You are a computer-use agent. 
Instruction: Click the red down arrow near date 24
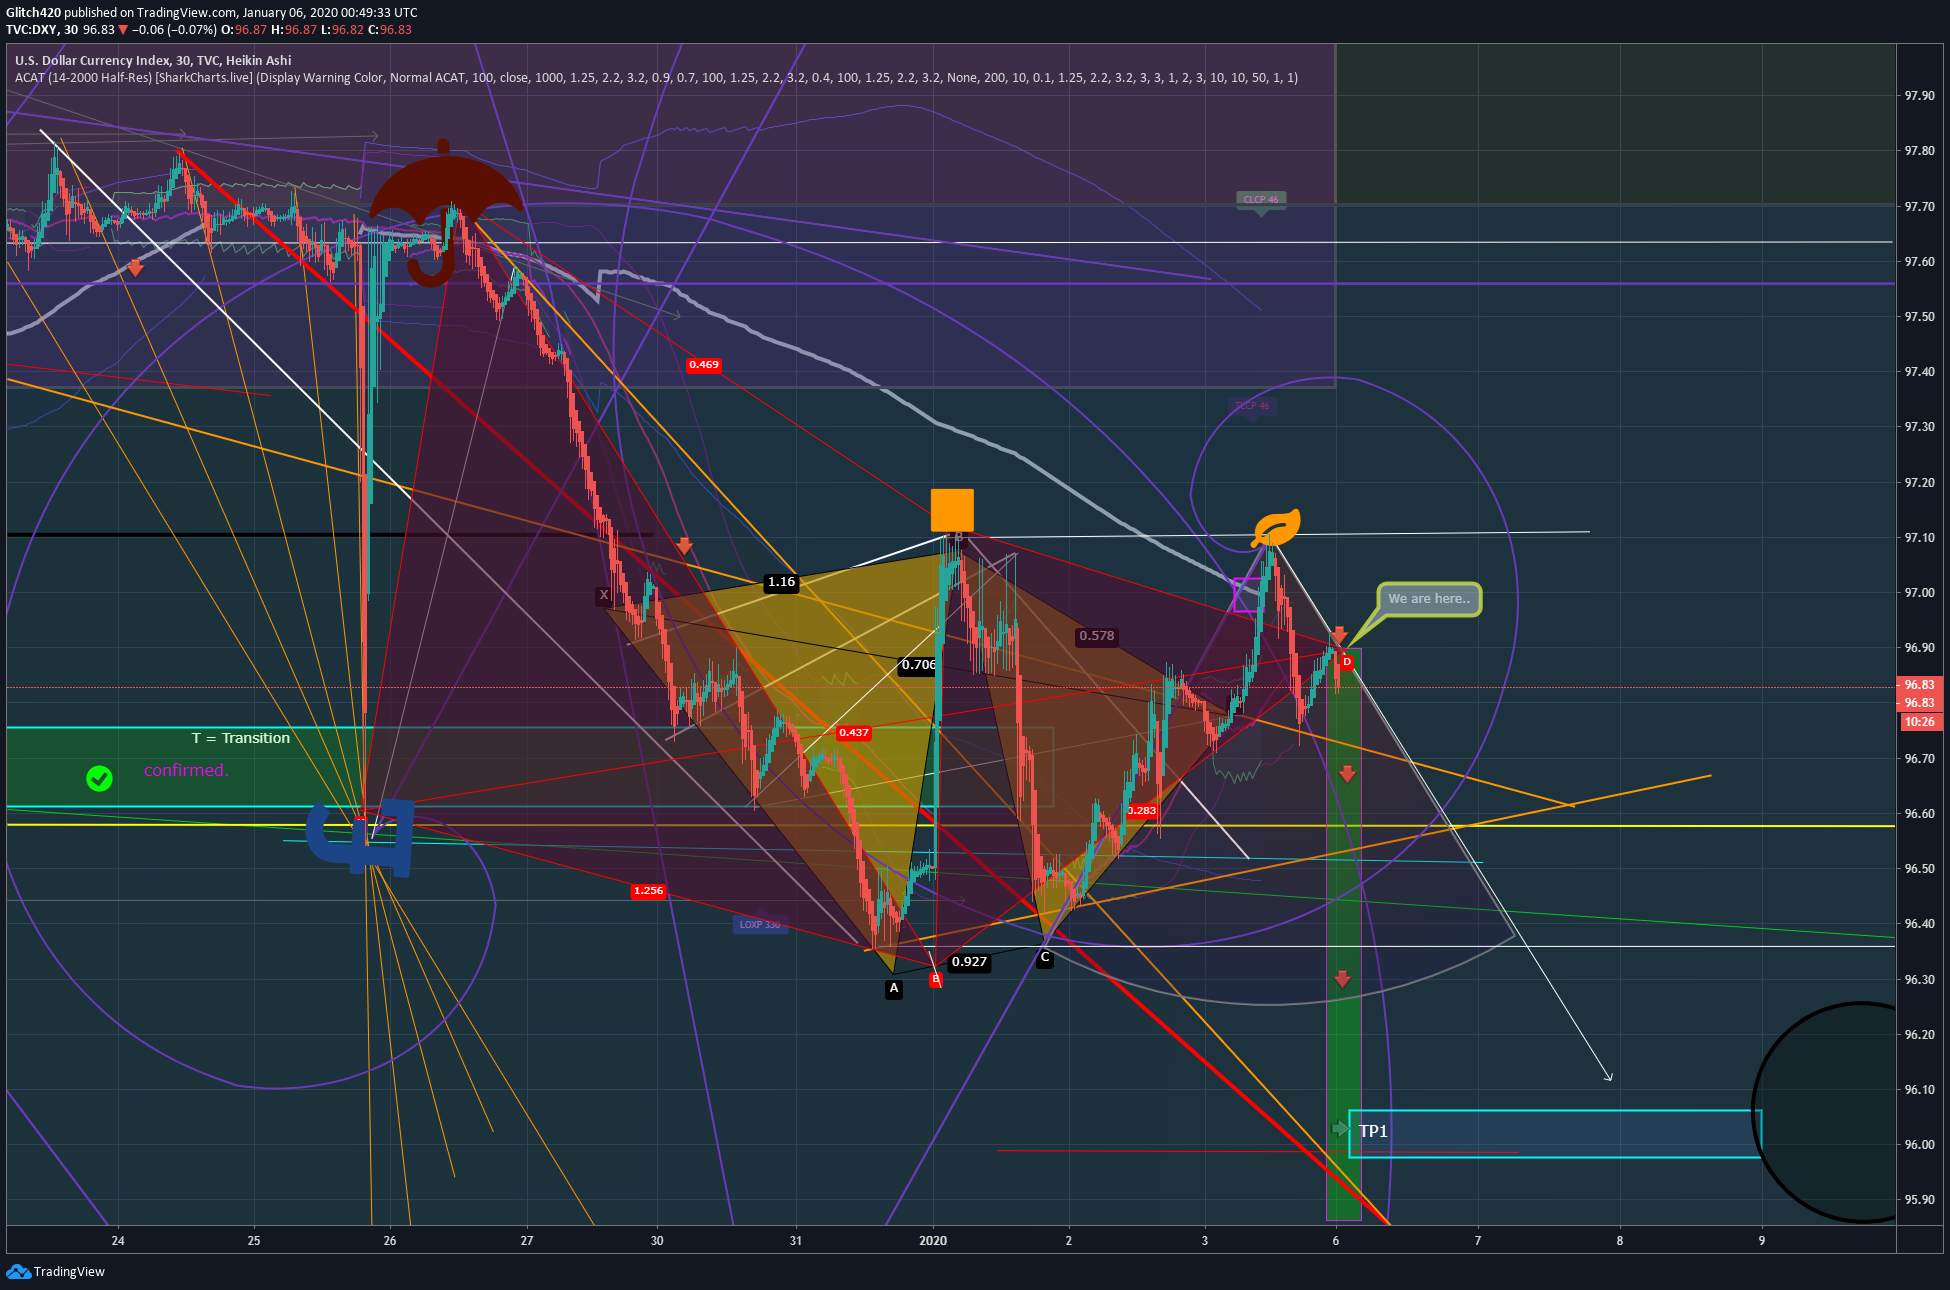coord(135,268)
